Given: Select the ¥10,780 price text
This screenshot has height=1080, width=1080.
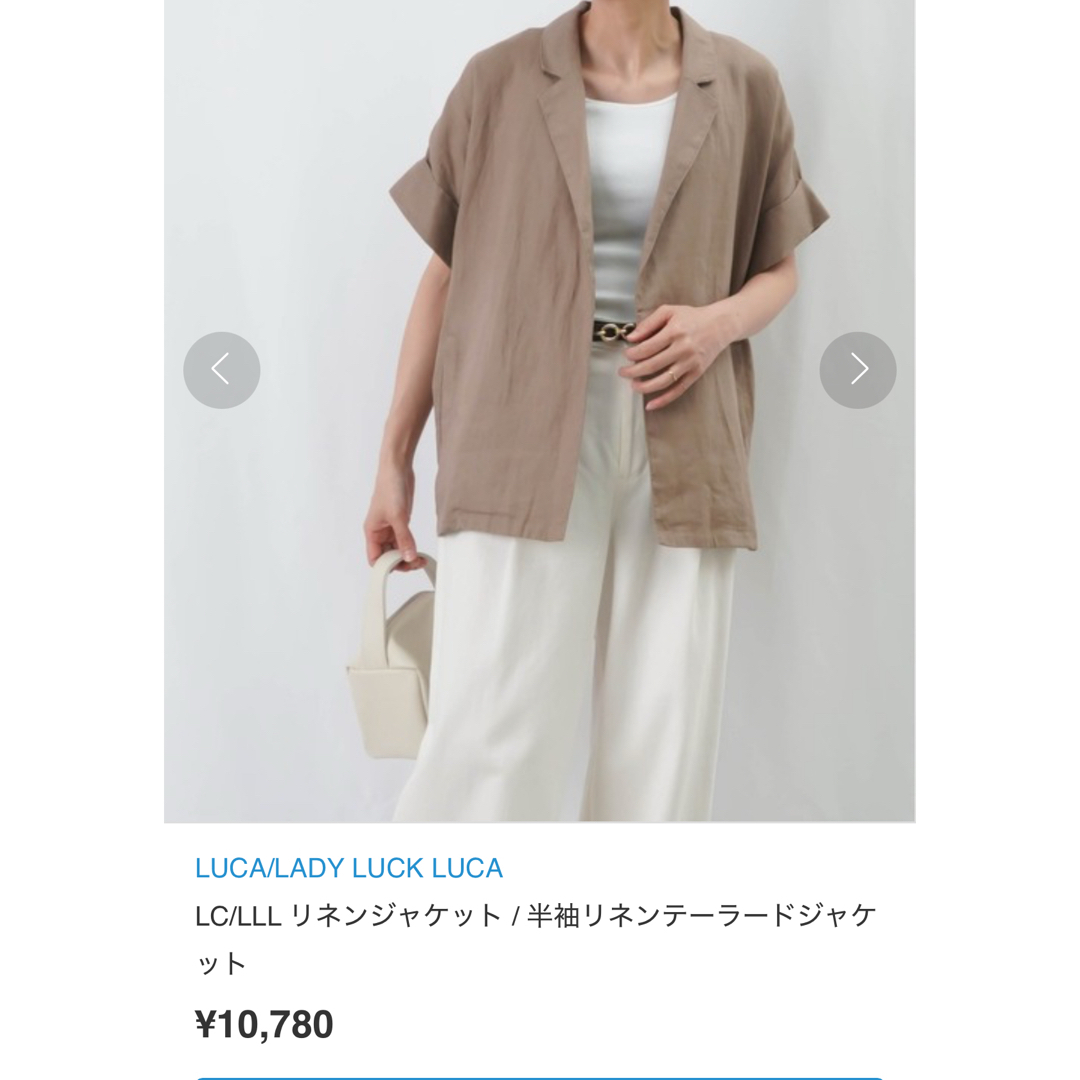Looking at the screenshot, I should (x=264, y=1024).
